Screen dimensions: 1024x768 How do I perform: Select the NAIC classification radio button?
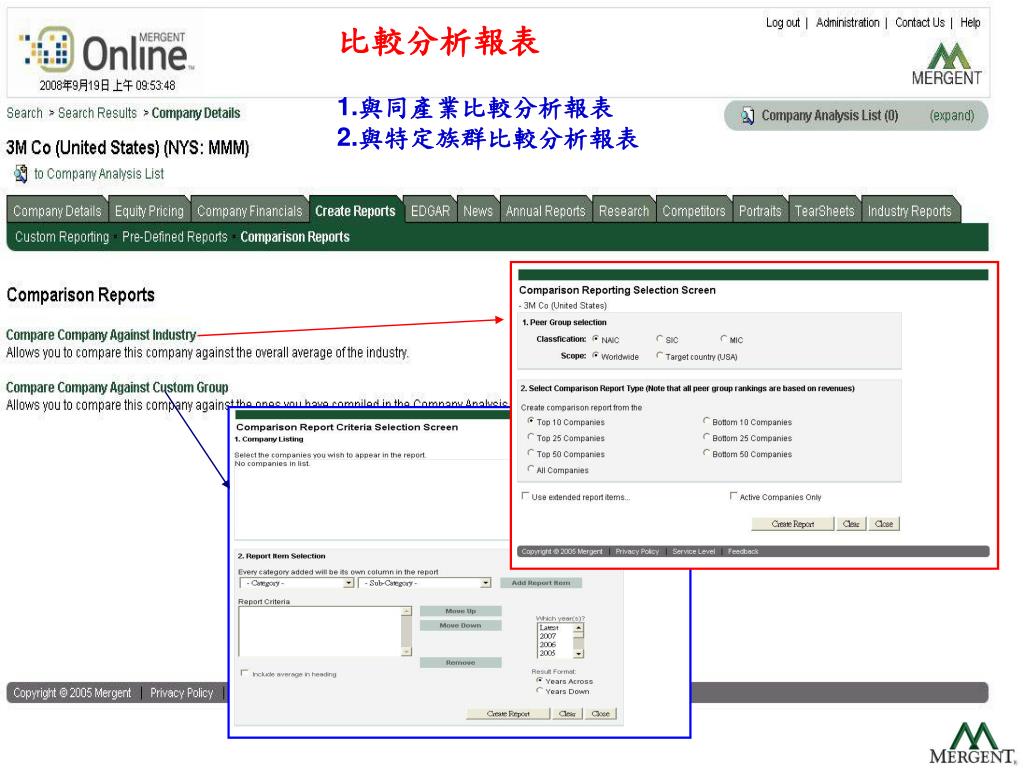click(596, 339)
